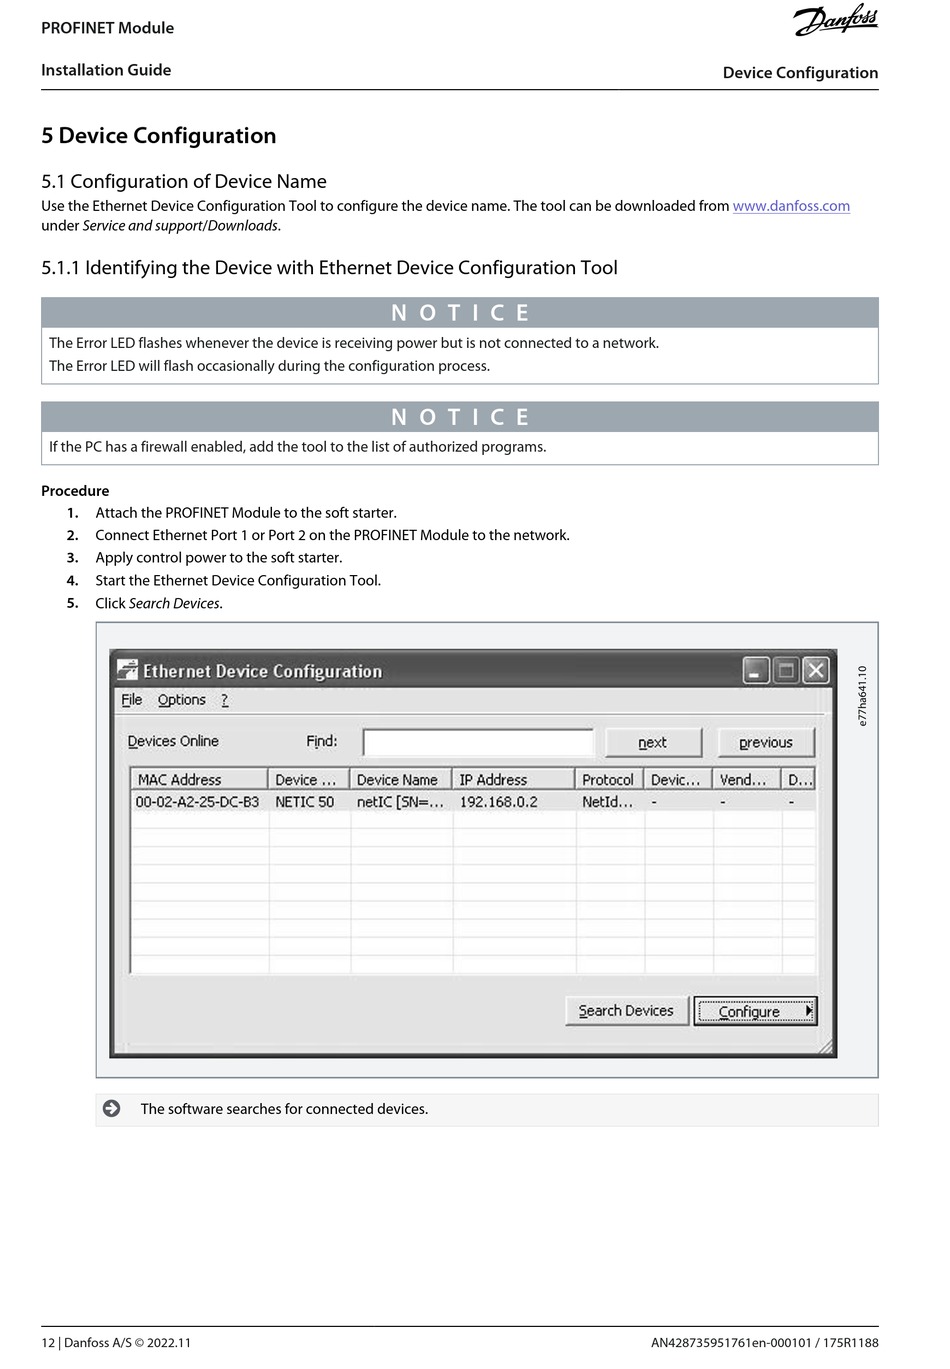The width and height of the screenshot is (950, 1369).
Task: Click the Danfoss logo
Action: coord(836,21)
